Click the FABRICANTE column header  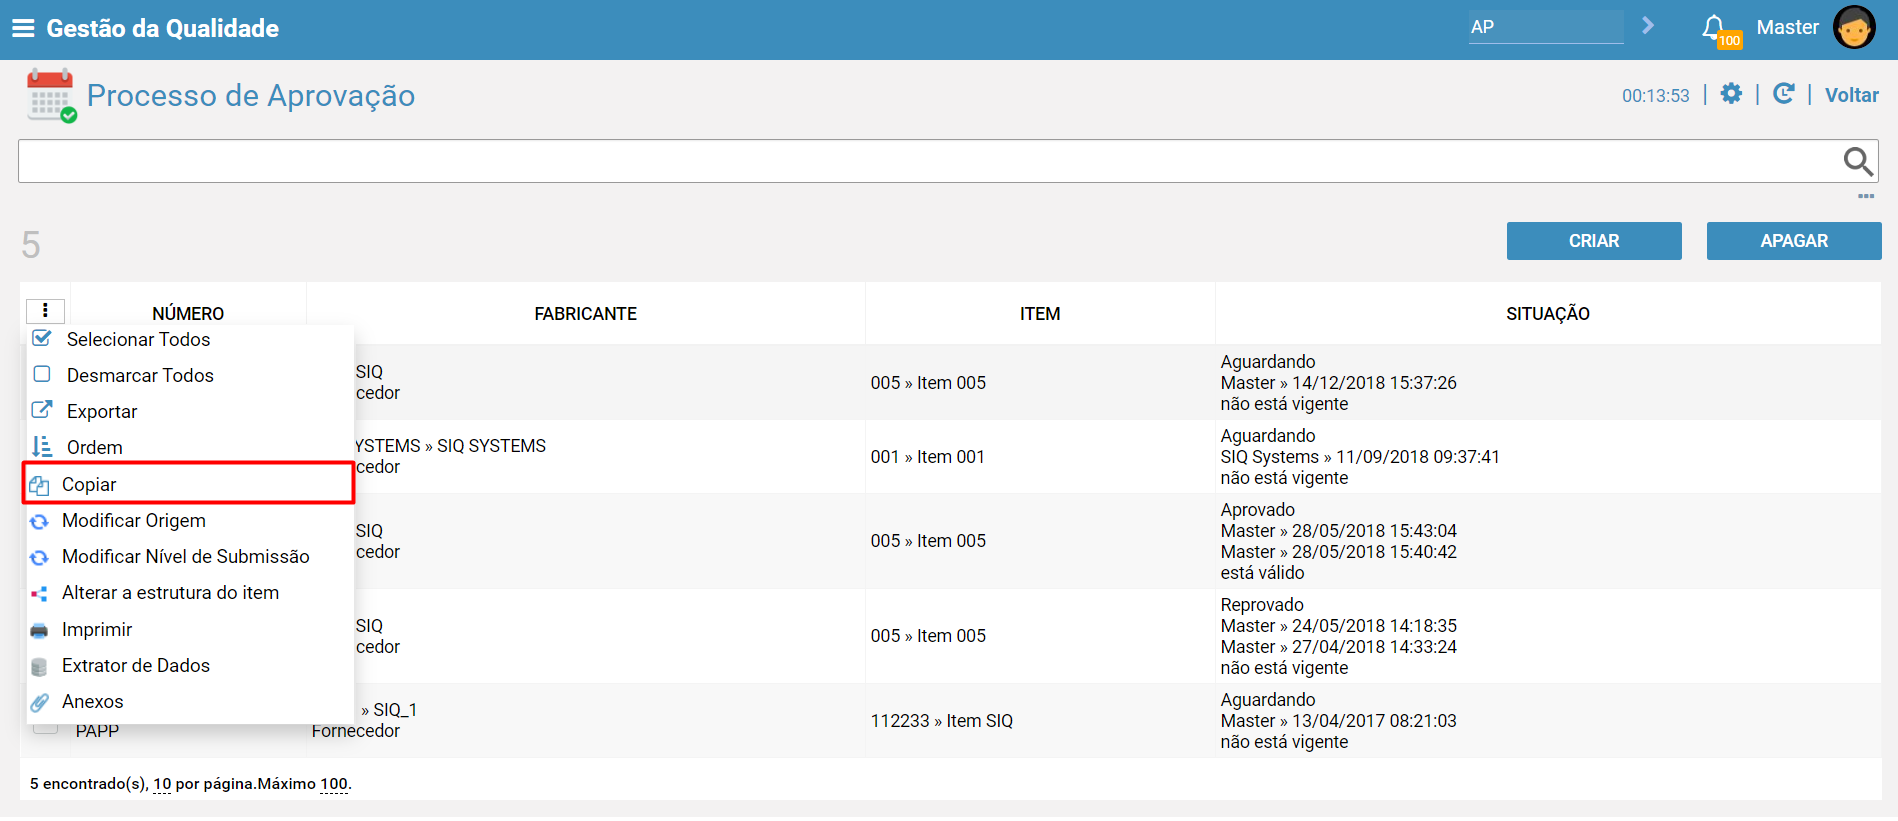point(586,314)
